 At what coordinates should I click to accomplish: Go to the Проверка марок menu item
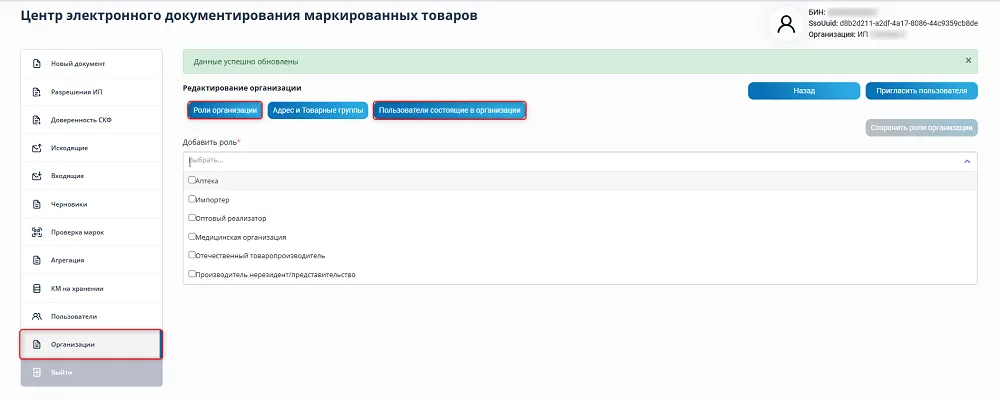91,232
